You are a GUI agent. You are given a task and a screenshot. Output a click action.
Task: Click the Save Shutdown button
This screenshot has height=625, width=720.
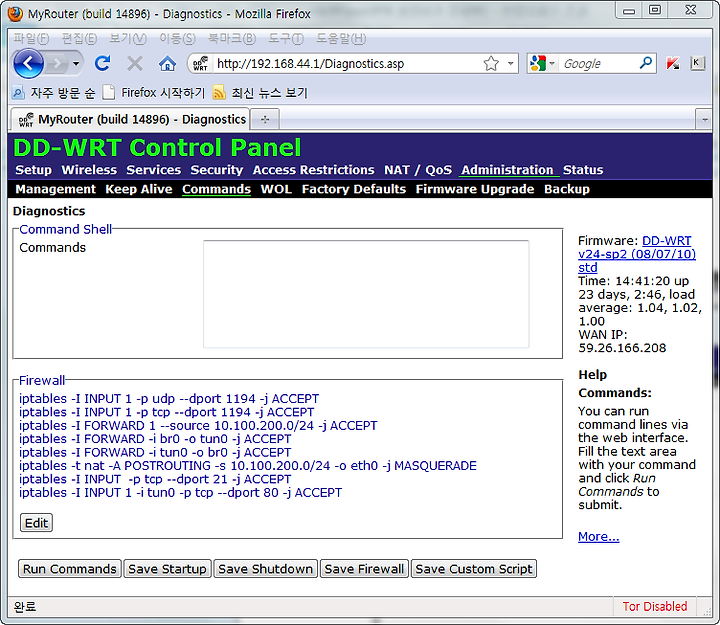[x=265, y=569]
